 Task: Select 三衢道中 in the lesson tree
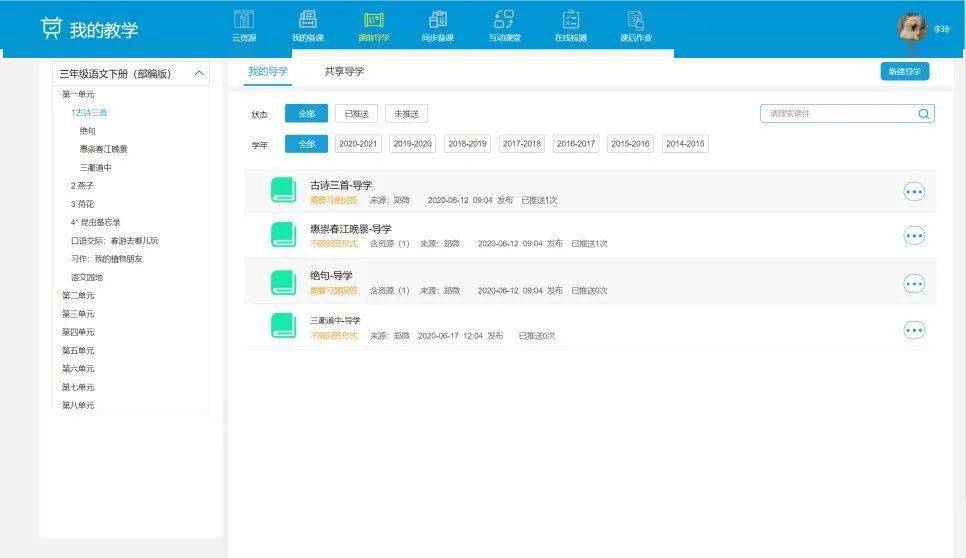(x=95, y=168)
